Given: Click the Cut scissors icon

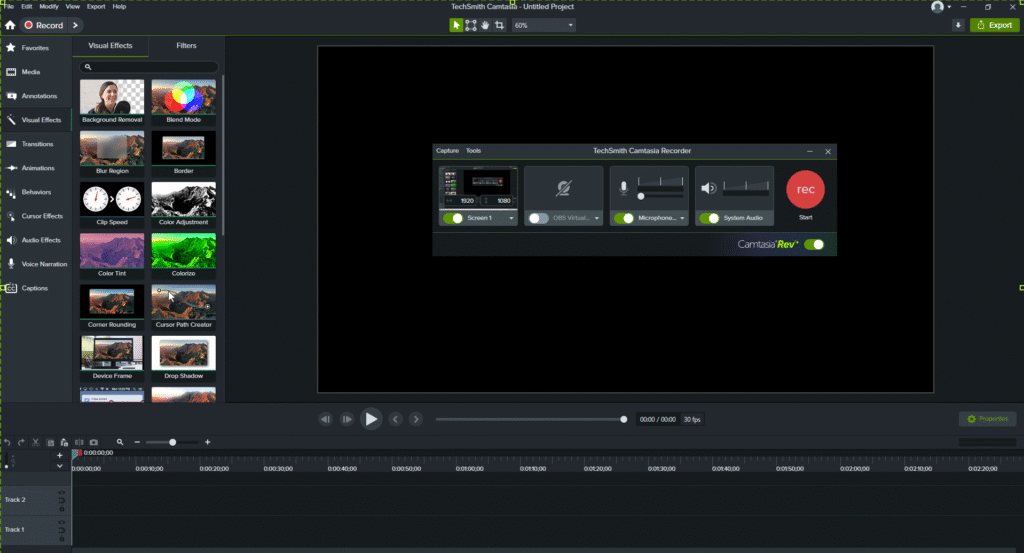Looking at the screenshot, I should [36, 442].
